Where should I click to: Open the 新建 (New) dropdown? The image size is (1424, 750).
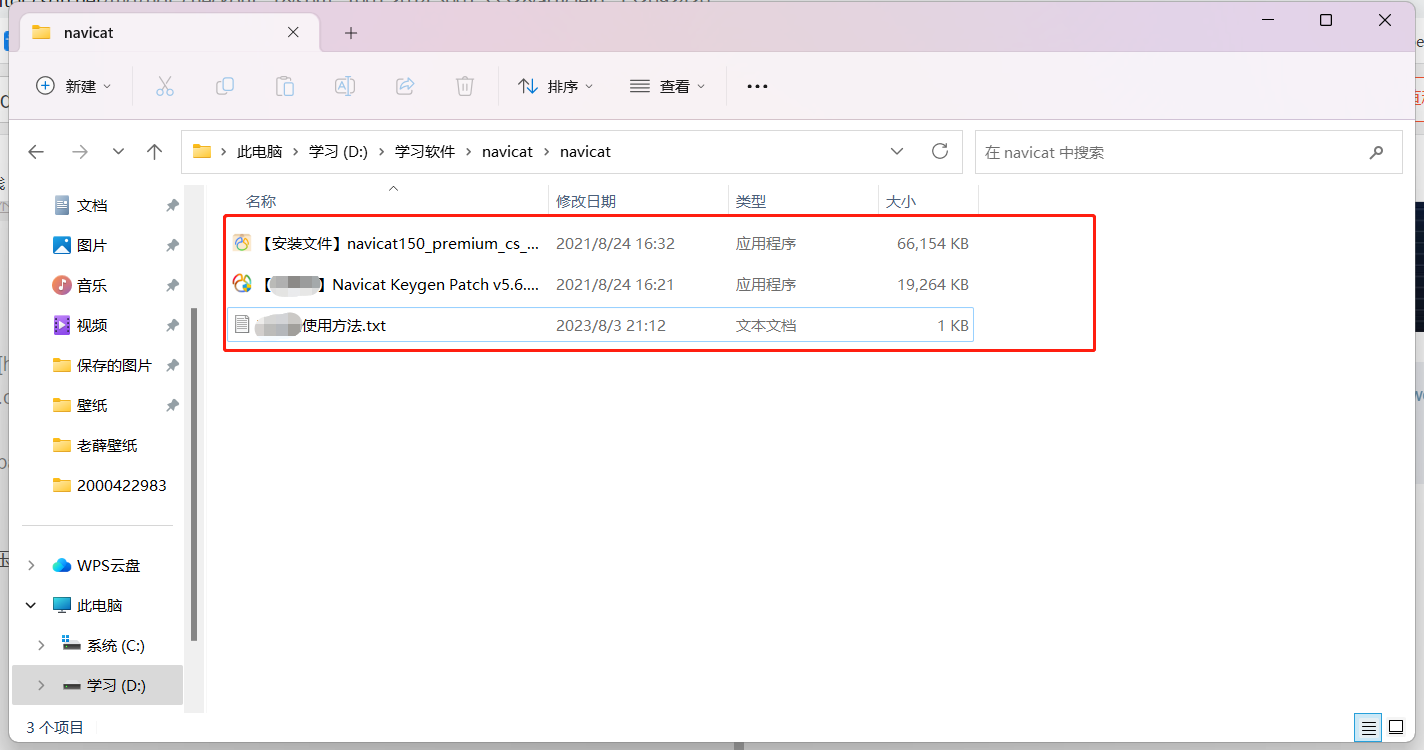(x=74, y=86)
